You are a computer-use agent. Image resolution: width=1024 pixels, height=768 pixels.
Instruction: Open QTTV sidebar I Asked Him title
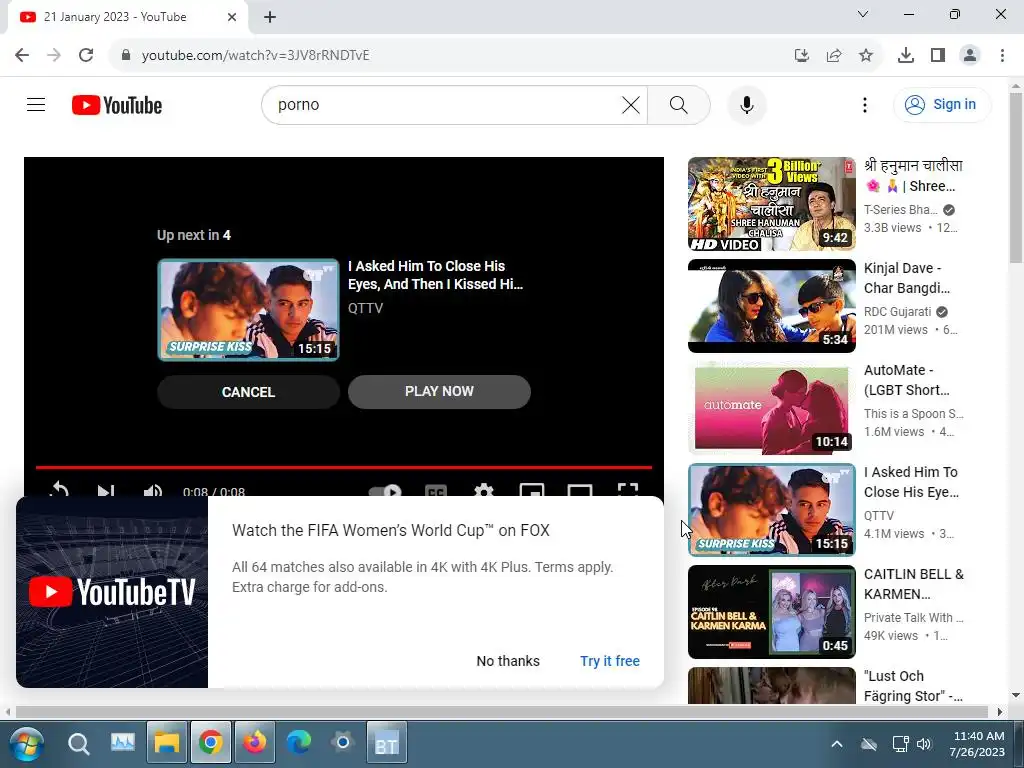coord(911,482)
